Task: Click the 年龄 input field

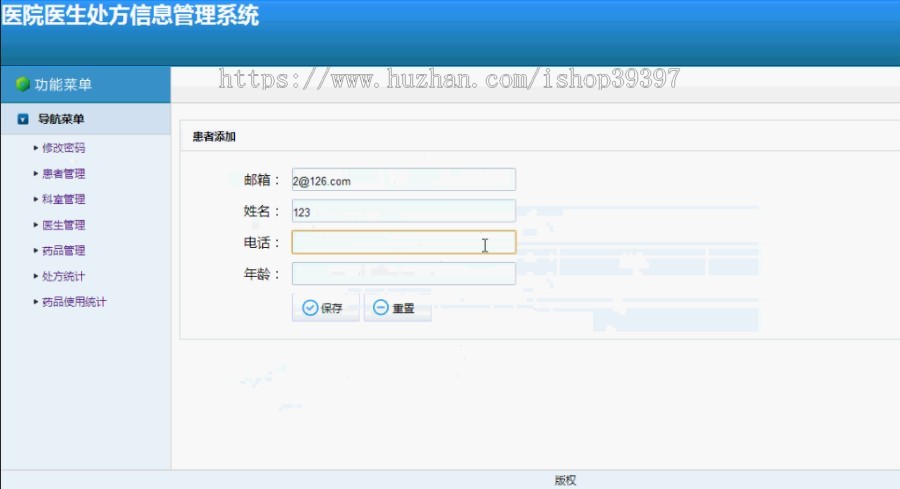Action: 404,274
